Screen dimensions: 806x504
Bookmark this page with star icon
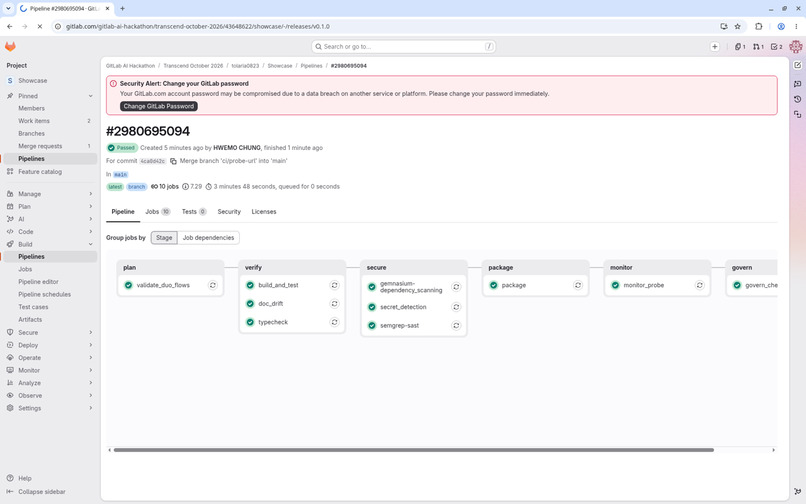coord(738,26)
